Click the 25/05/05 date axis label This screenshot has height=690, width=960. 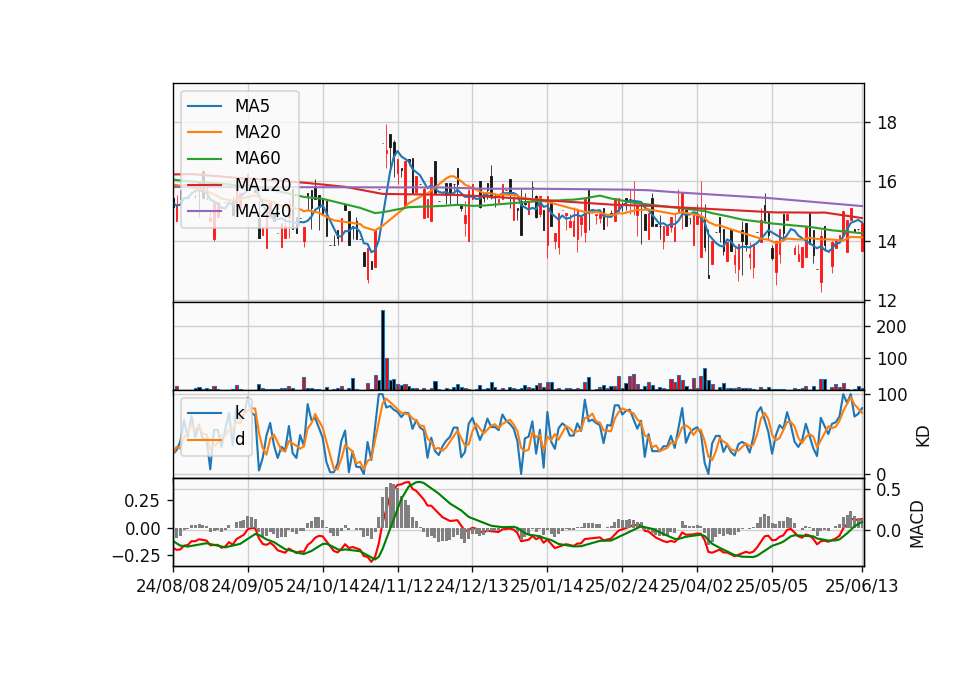click(x=771, y=586)
